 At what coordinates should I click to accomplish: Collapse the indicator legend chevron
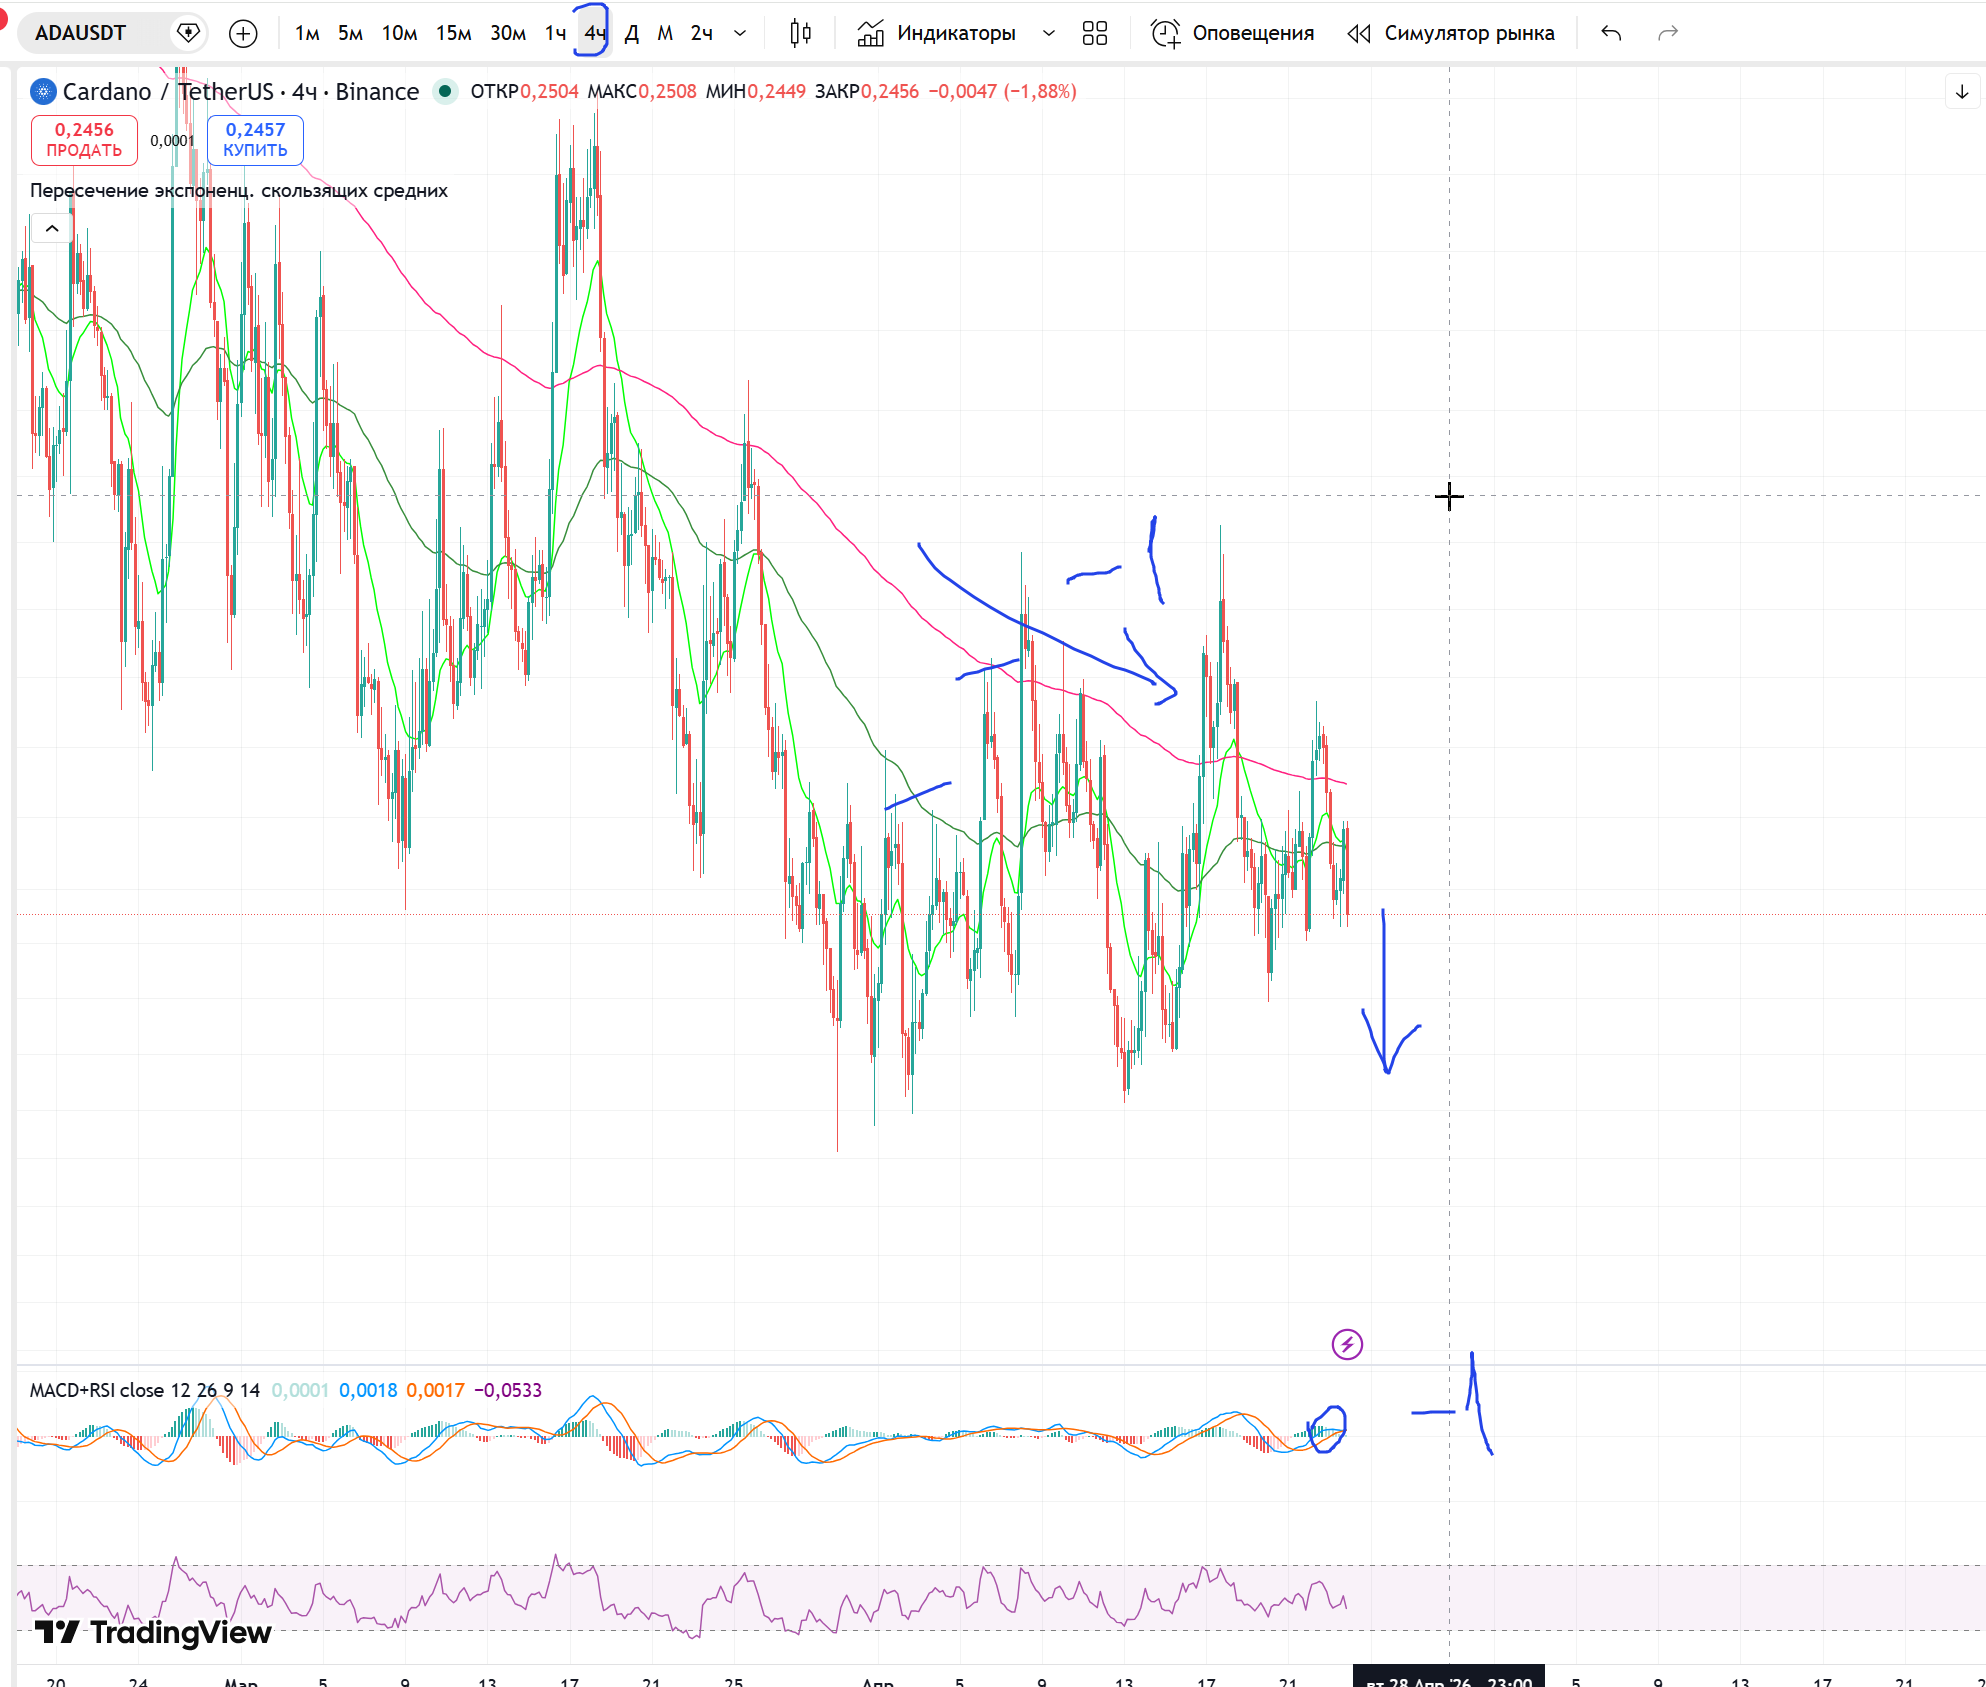point(52,229)
